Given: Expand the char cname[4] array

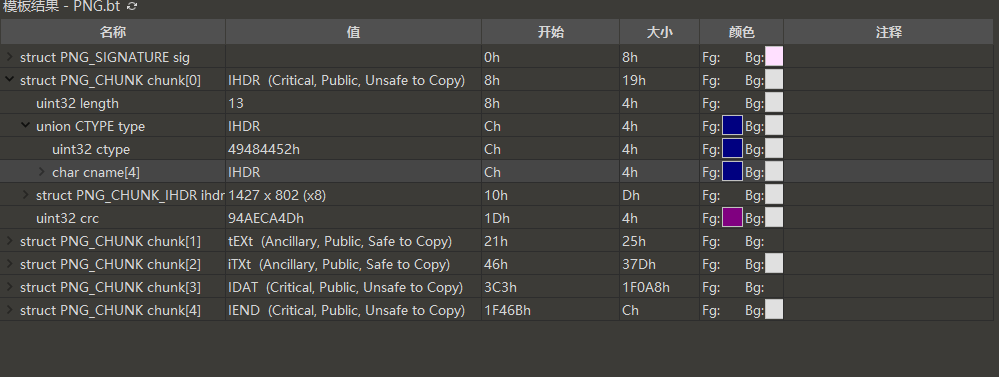Looking at the screenshot, I should 42,172.
